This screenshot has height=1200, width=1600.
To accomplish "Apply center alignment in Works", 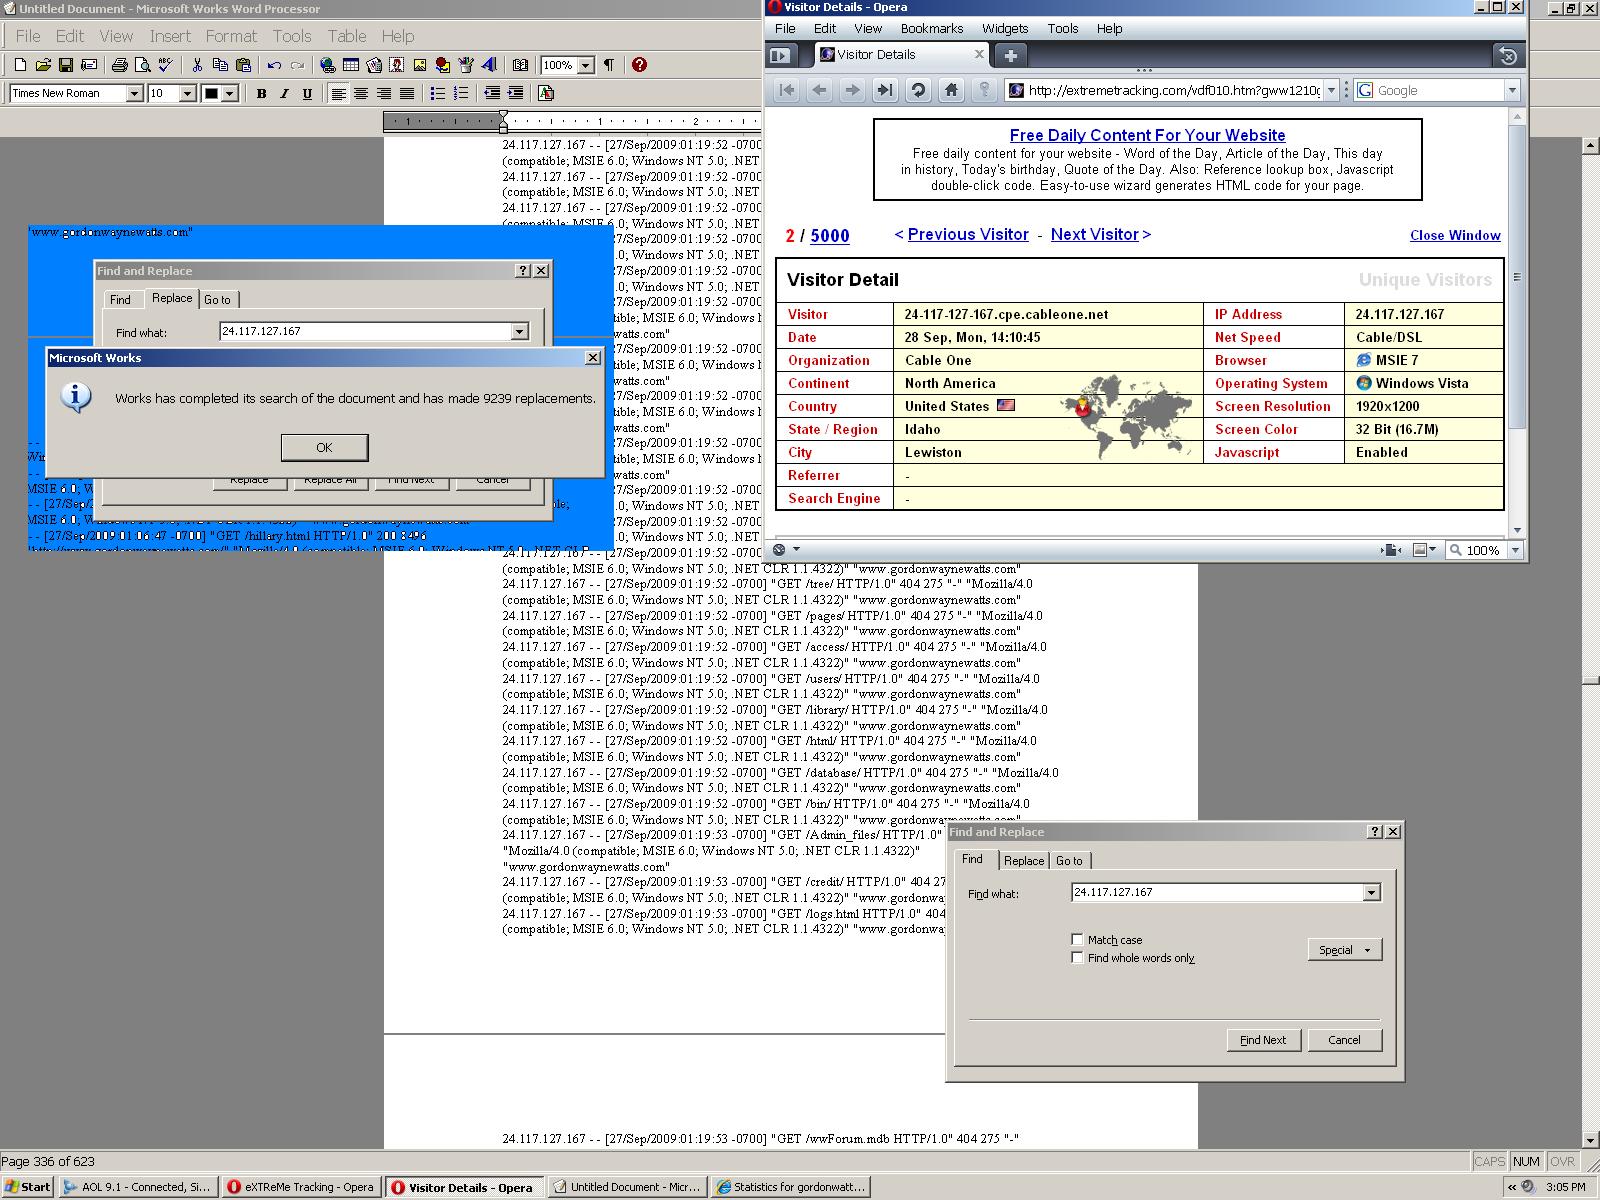I will (x=361, y=93).
